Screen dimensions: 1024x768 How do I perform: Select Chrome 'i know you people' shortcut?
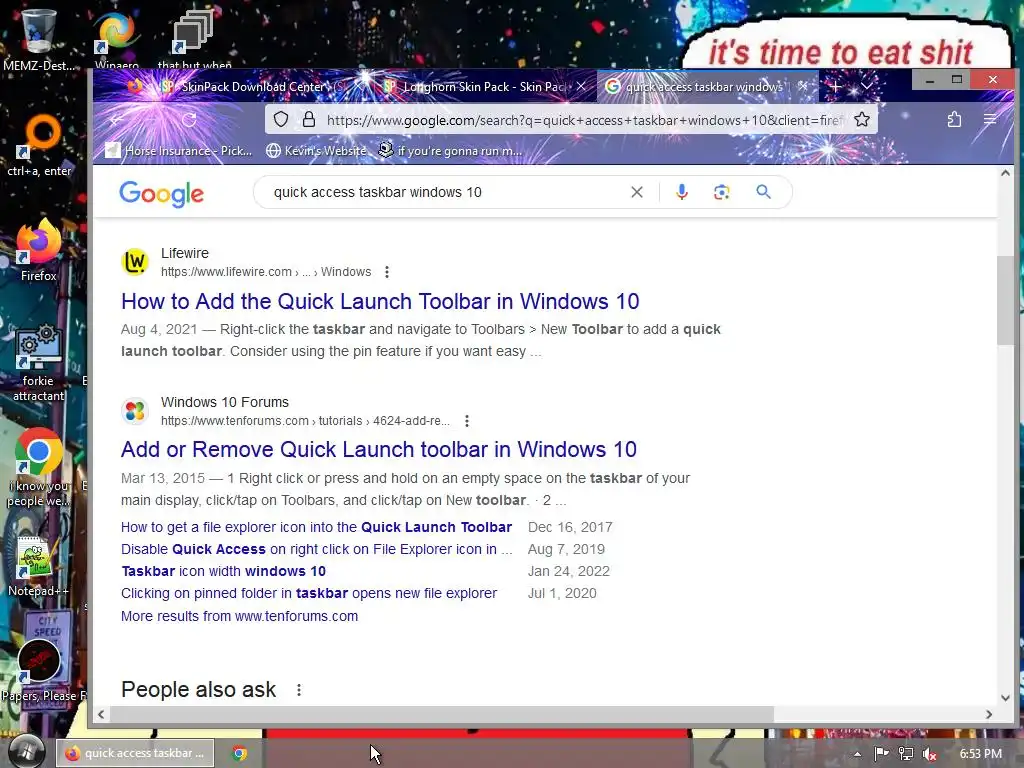(x=38, y=468)
